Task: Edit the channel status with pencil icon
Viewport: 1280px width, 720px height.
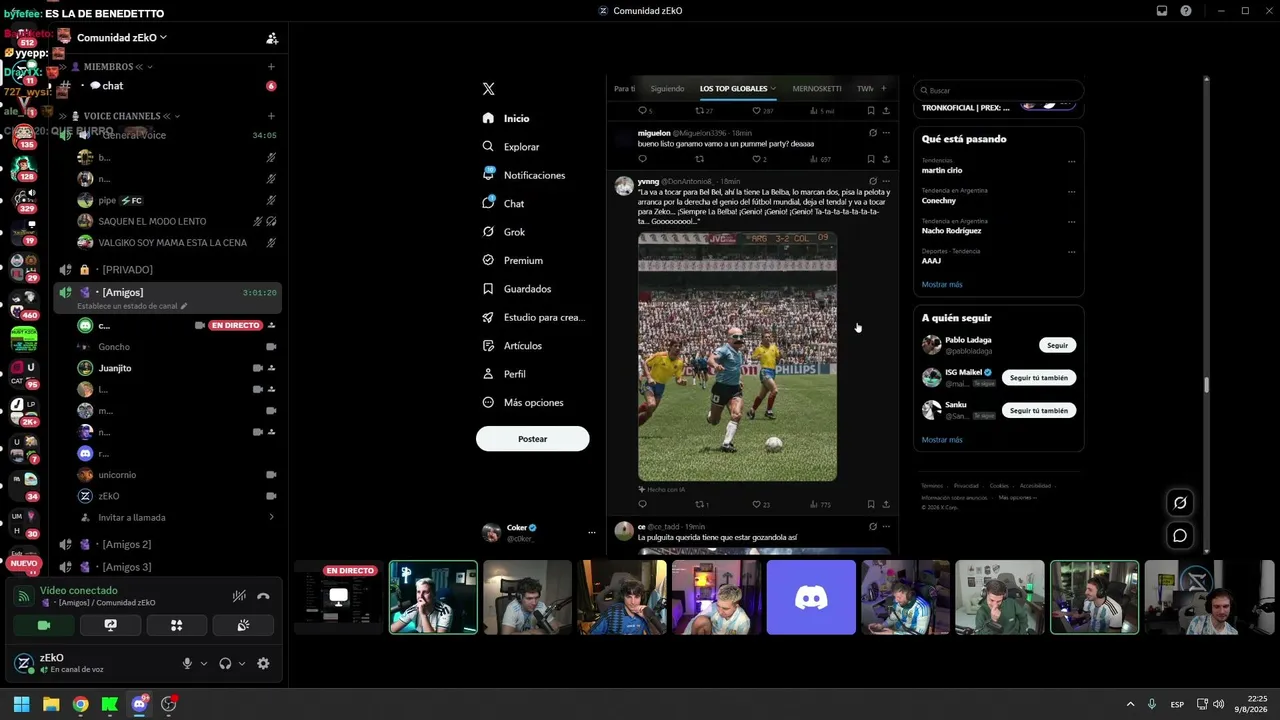Action: [x=184, y=306]
